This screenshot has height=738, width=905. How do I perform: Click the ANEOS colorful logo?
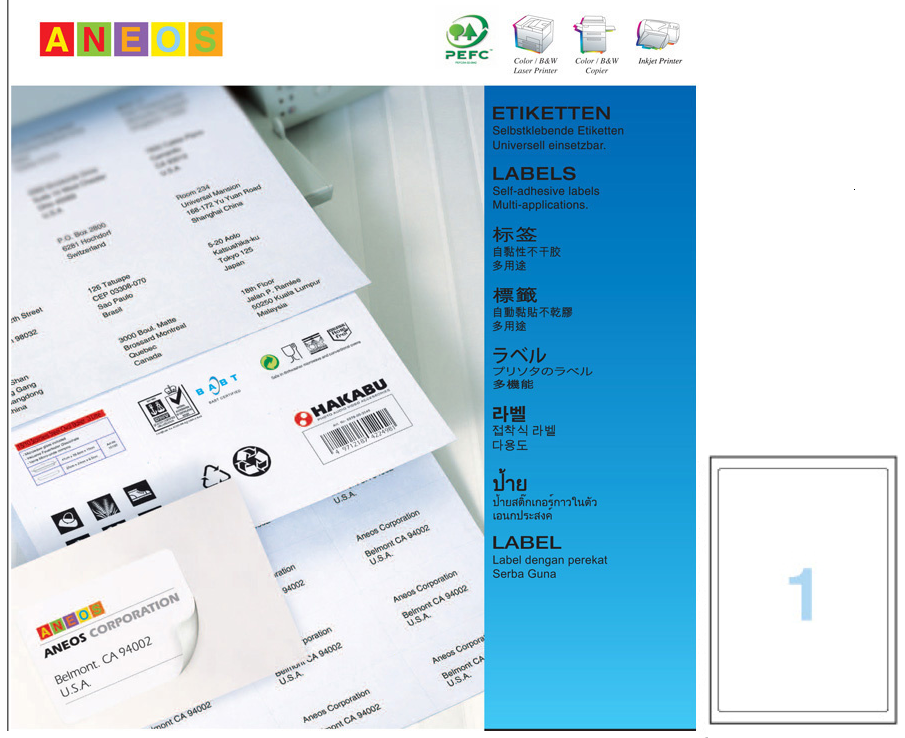(131, 39)
